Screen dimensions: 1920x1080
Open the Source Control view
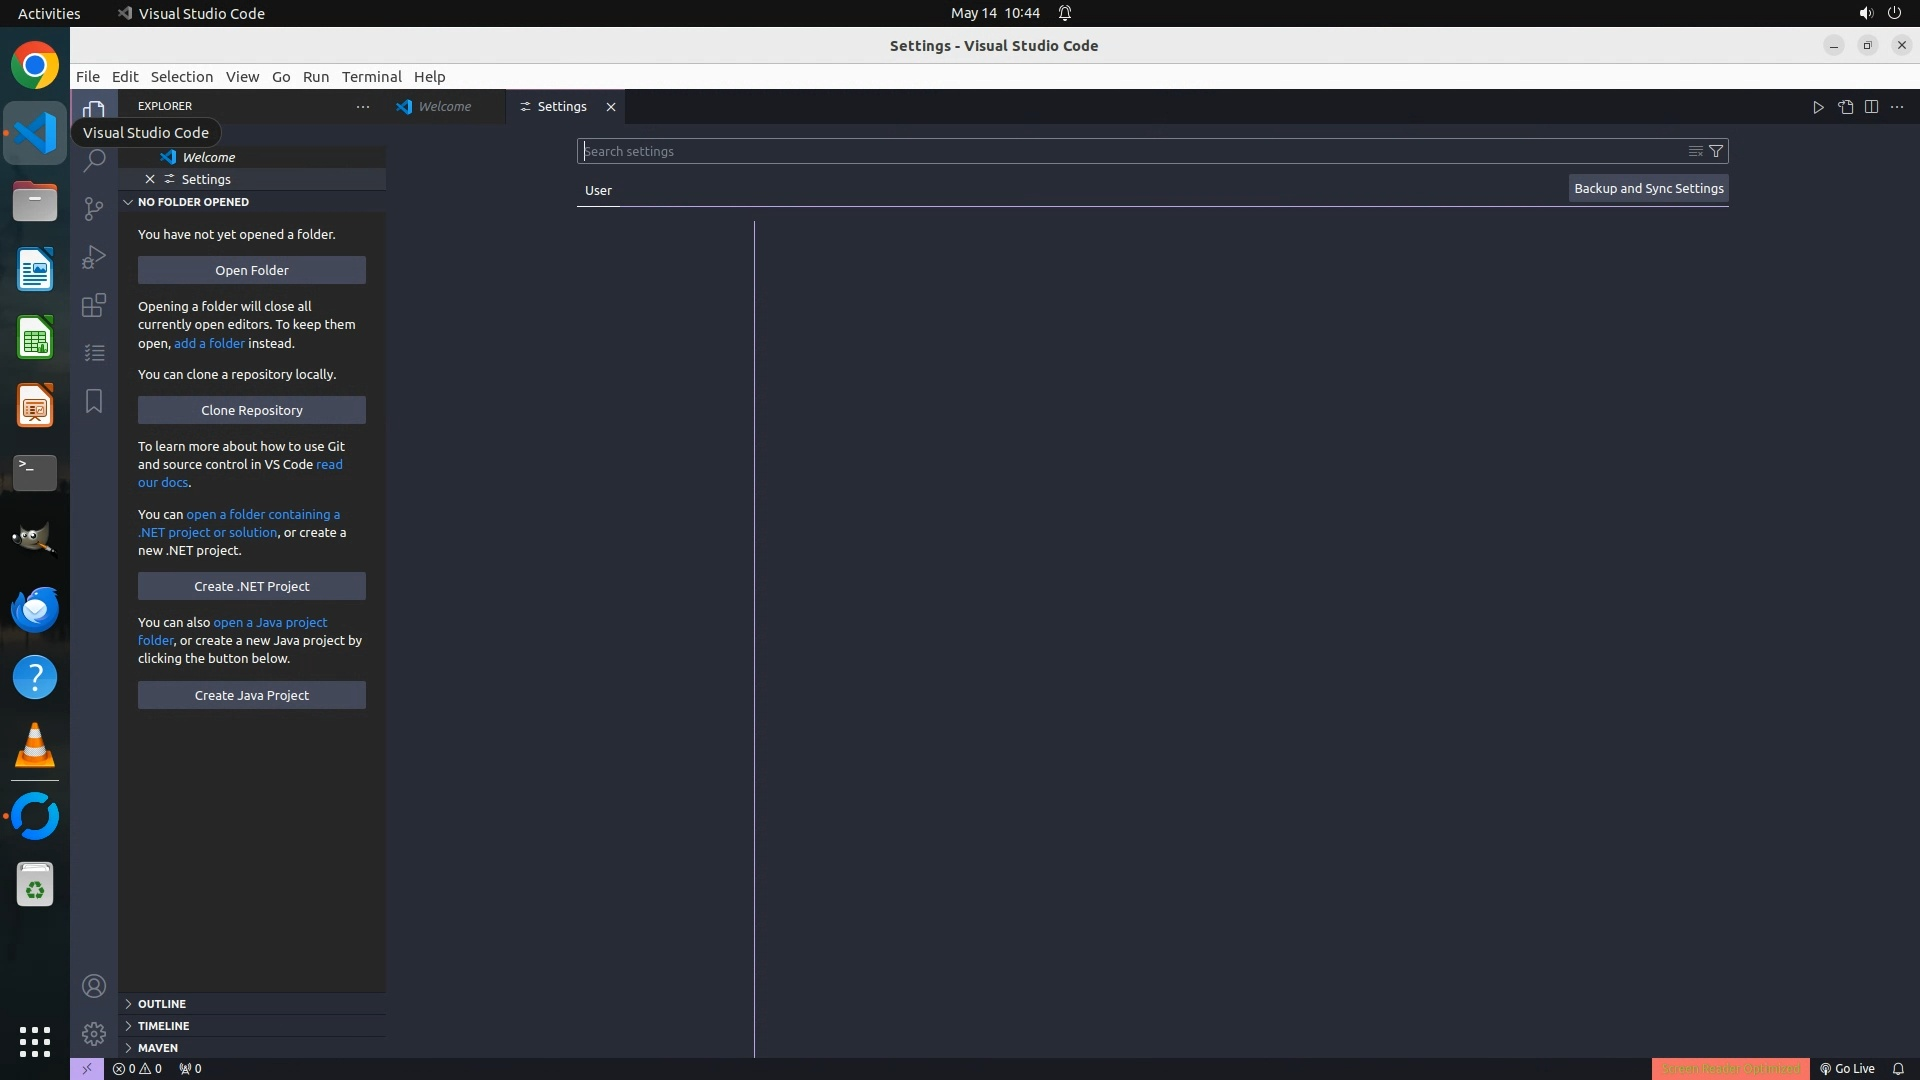pyautogui.click(x=94, y=209)
